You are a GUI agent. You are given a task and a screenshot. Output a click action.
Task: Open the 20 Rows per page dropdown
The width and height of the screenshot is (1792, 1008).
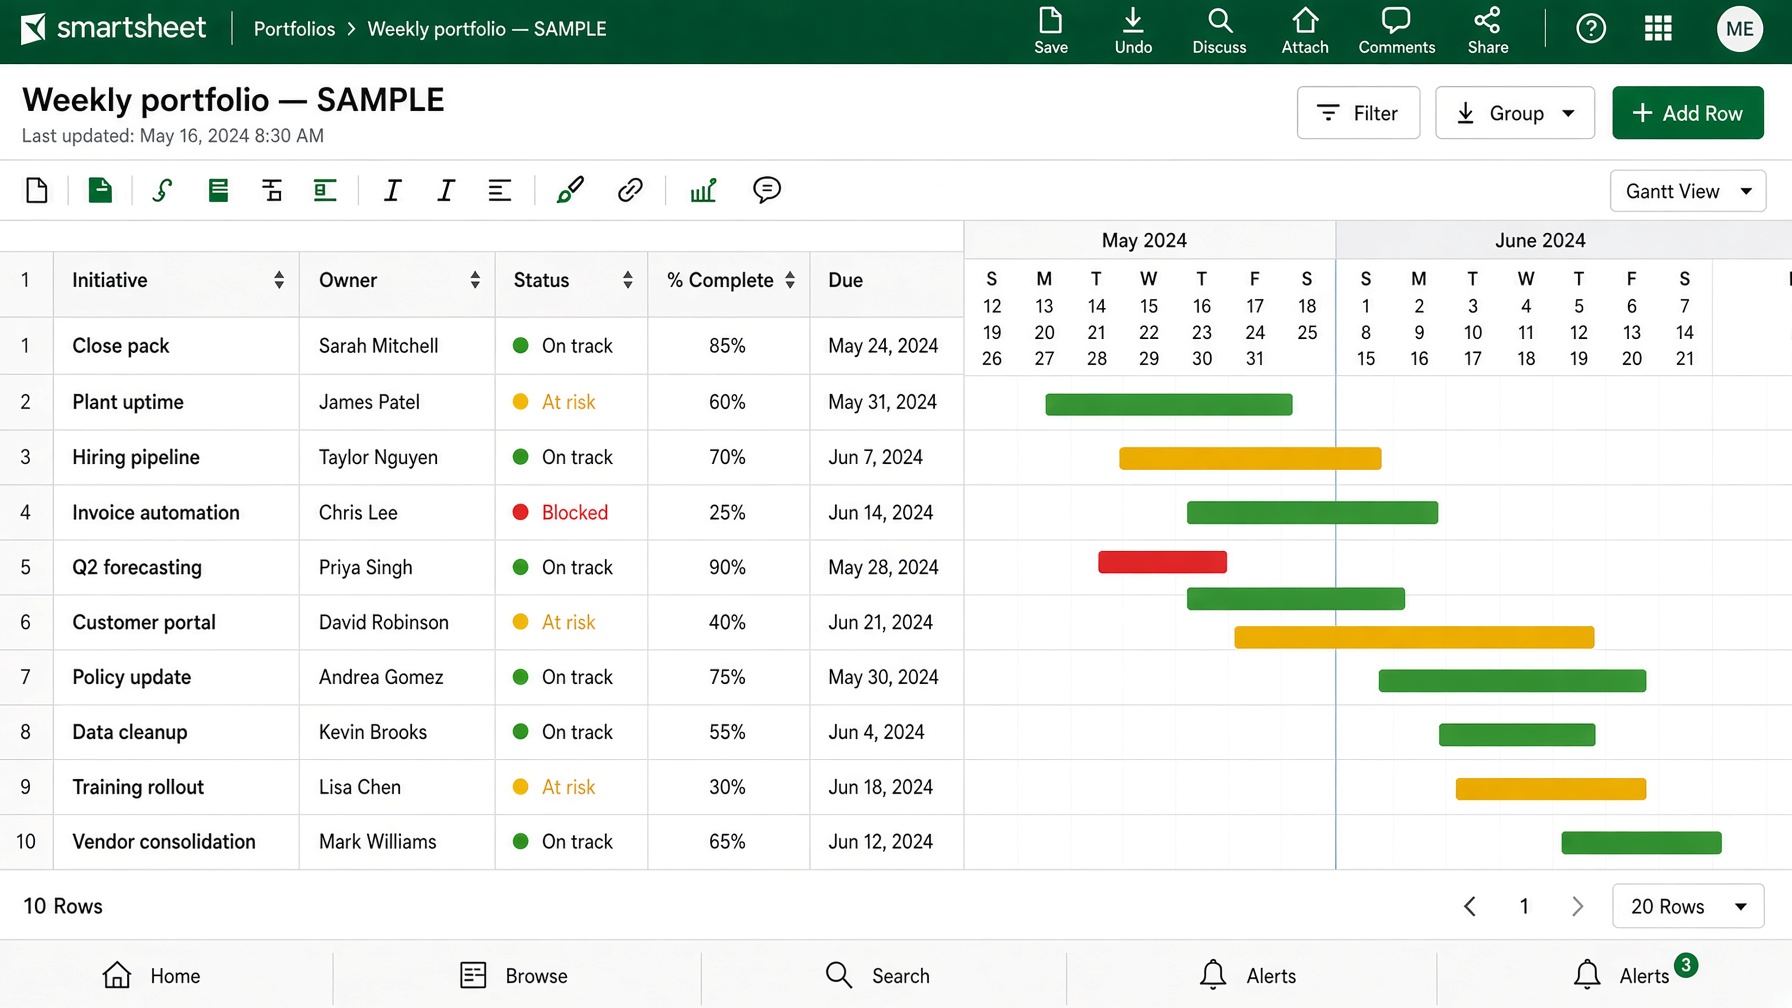click(x=1688, y=906)
